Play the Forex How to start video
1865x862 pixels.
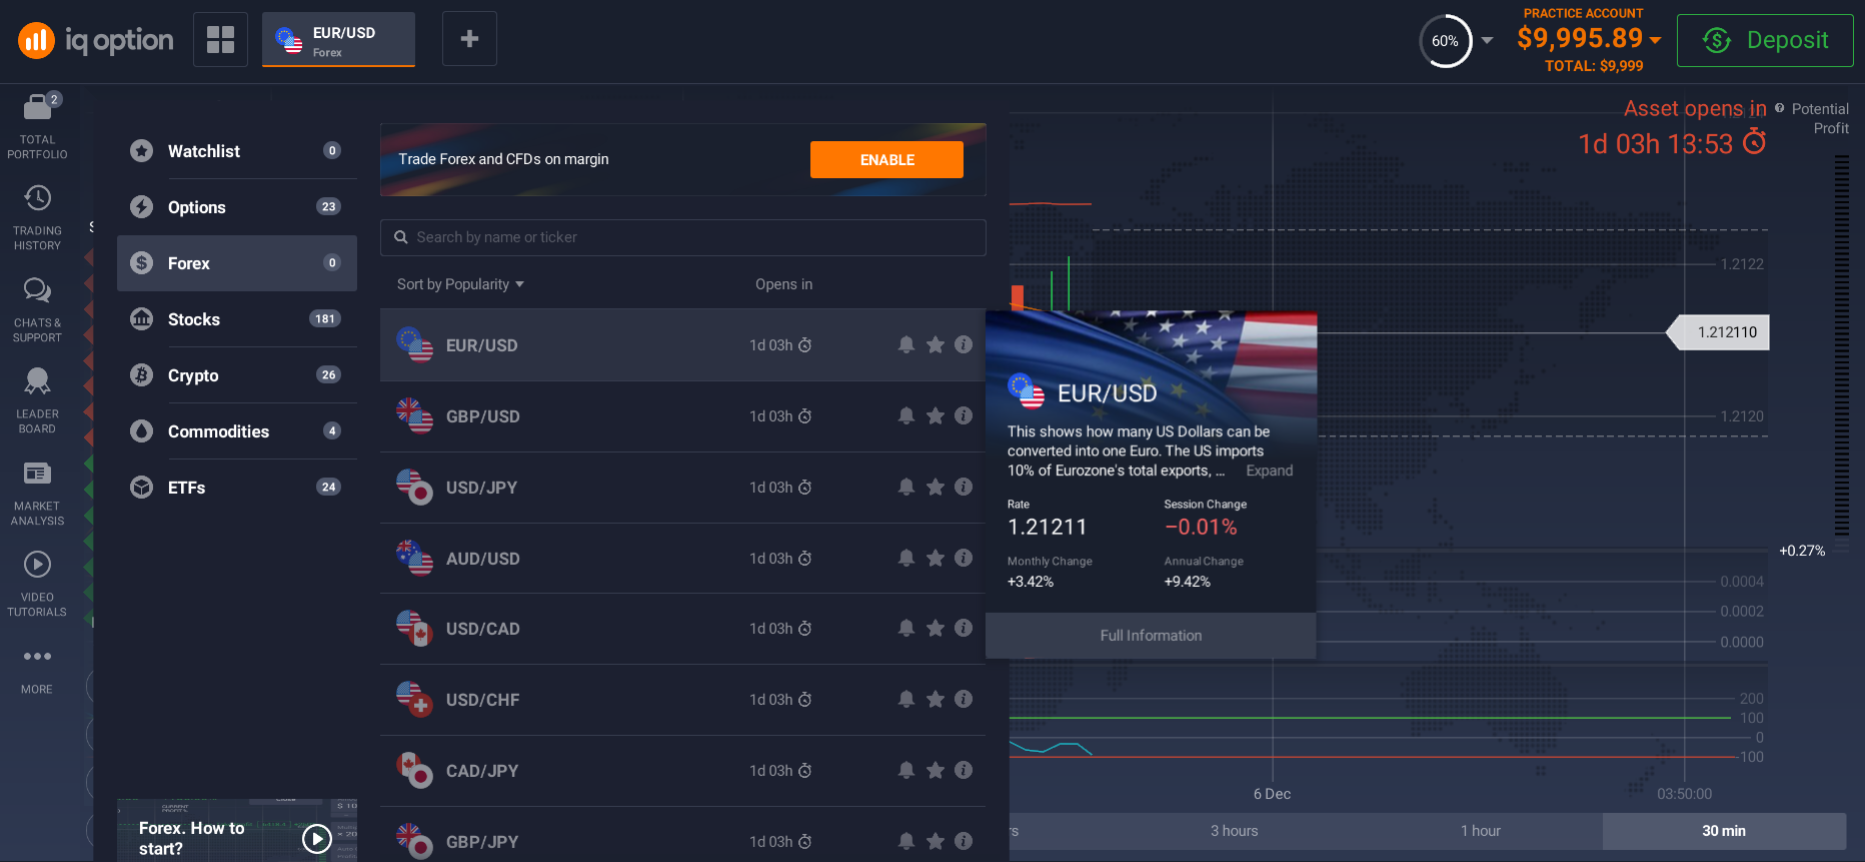(x=317, y=838)
